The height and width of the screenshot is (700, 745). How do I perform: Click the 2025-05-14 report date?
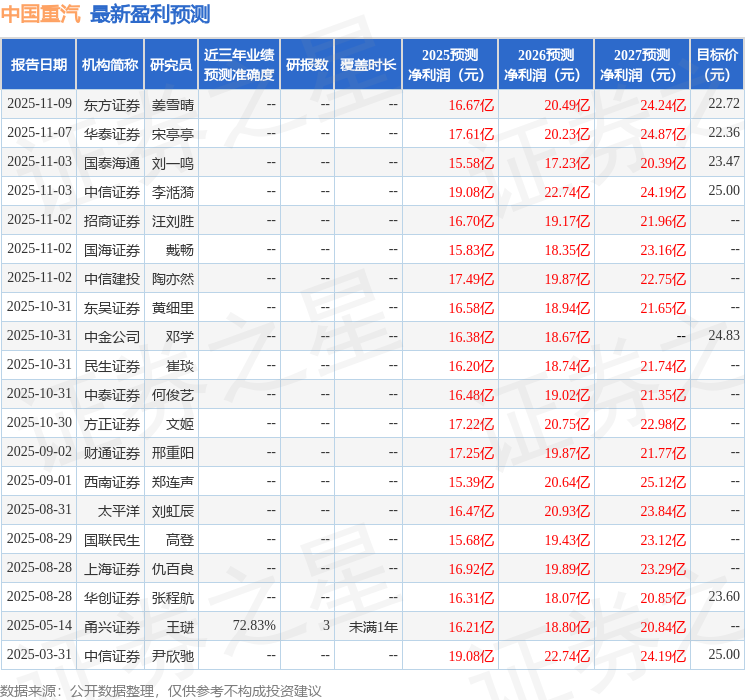pyautogui.click(x=39, y=625)
